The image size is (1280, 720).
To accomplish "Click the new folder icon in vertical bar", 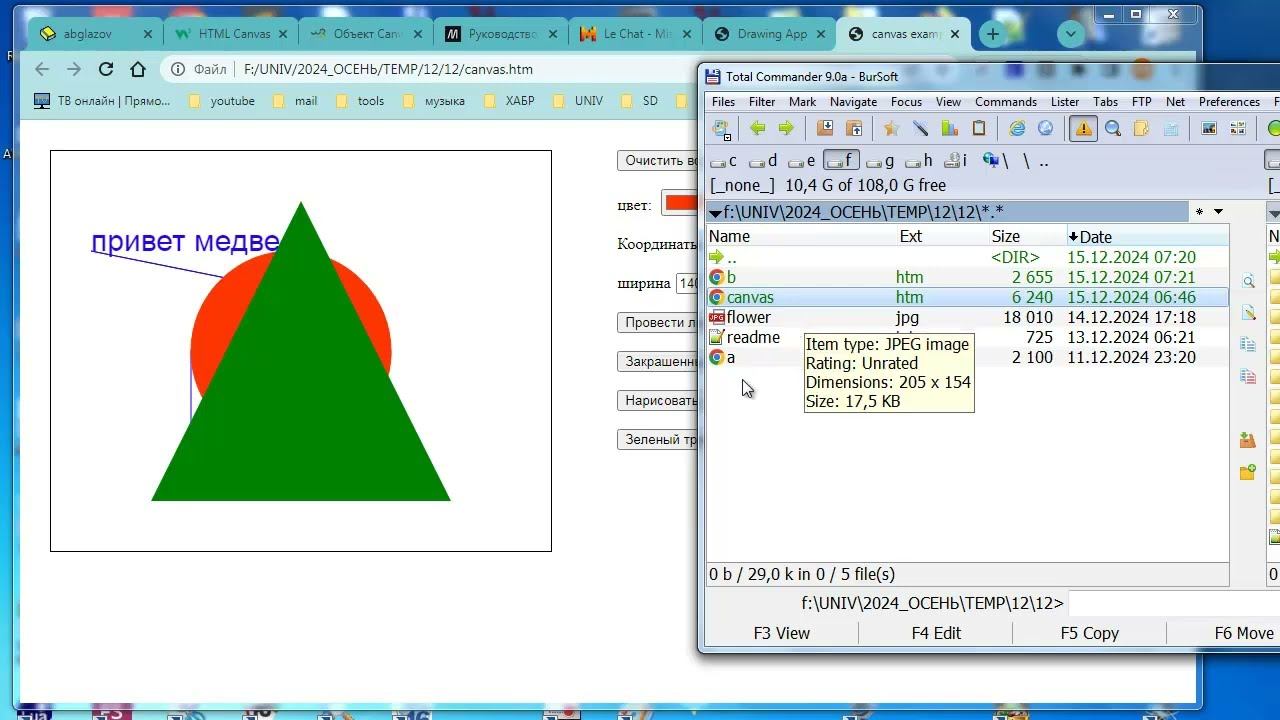I will coord(1247,472).
